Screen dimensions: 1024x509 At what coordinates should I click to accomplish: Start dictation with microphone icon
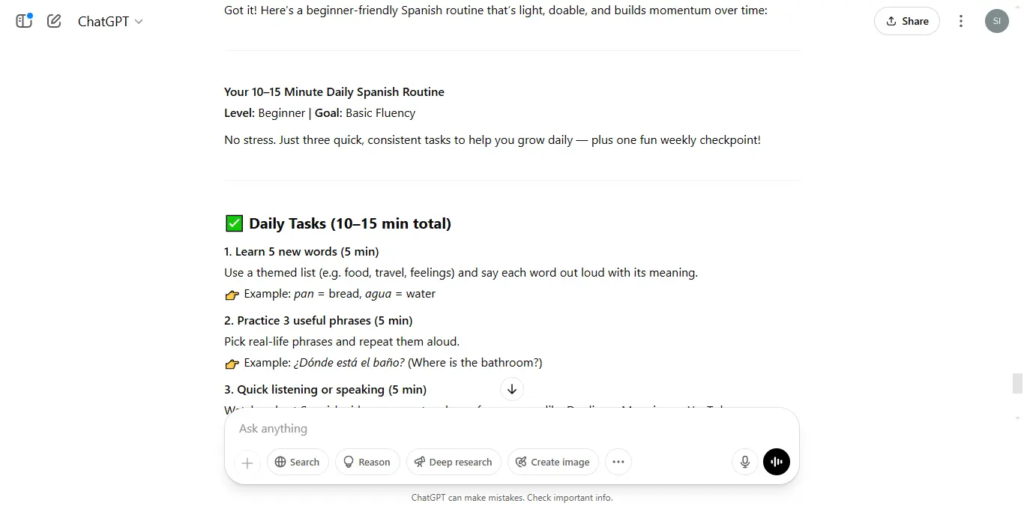pyautogui.click(x=744, y=462)
